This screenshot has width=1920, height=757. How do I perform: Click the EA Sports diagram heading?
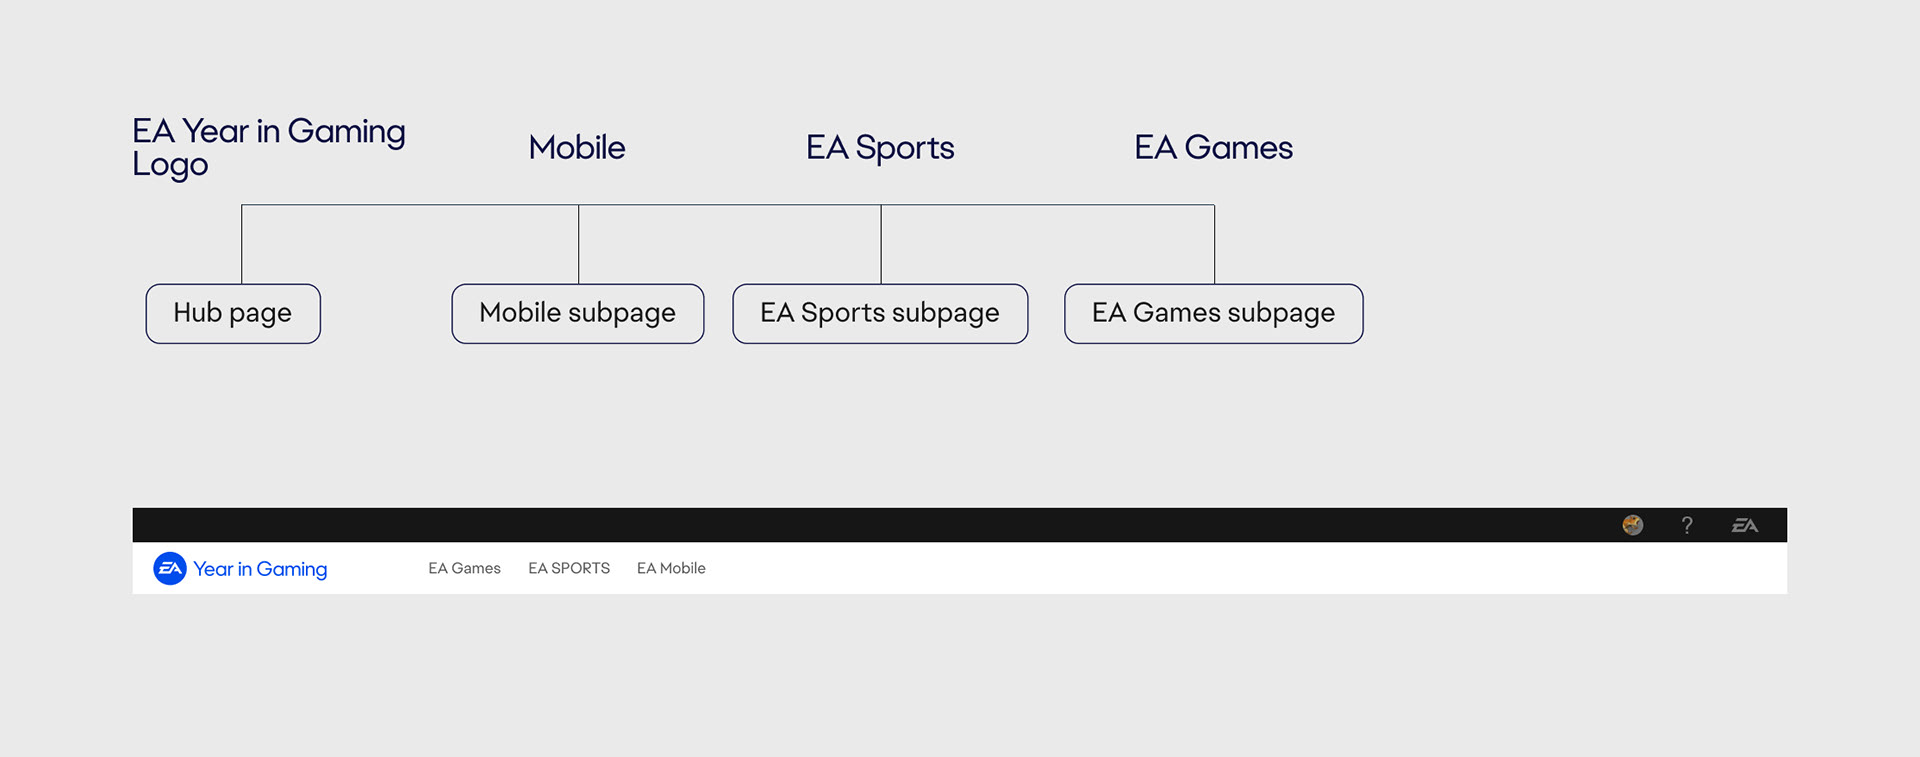pos(880,148)
